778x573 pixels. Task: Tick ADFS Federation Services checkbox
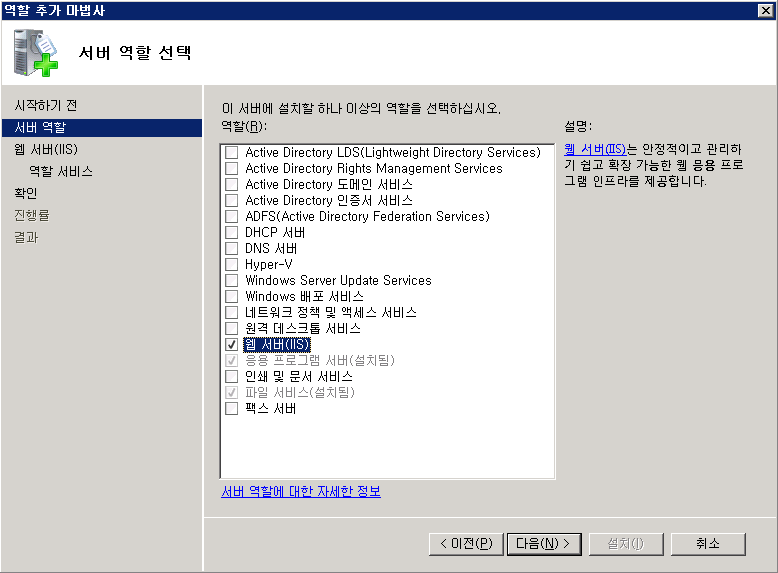click(x=231, y=216)
